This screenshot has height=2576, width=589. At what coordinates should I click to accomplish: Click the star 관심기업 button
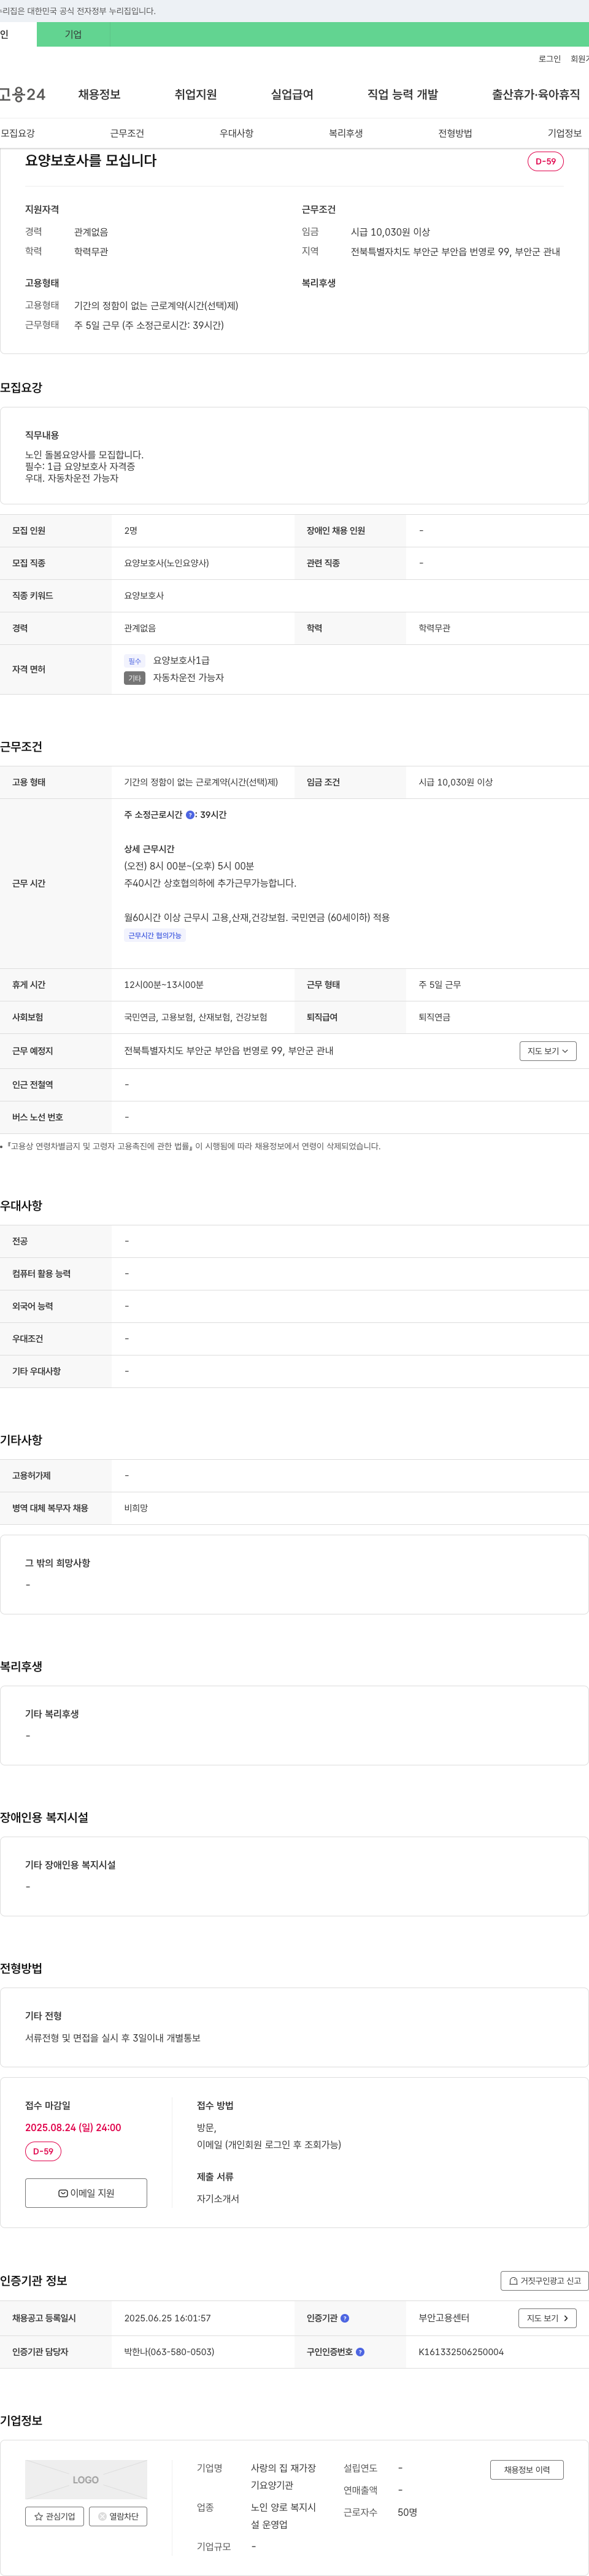coord(54,2516)
